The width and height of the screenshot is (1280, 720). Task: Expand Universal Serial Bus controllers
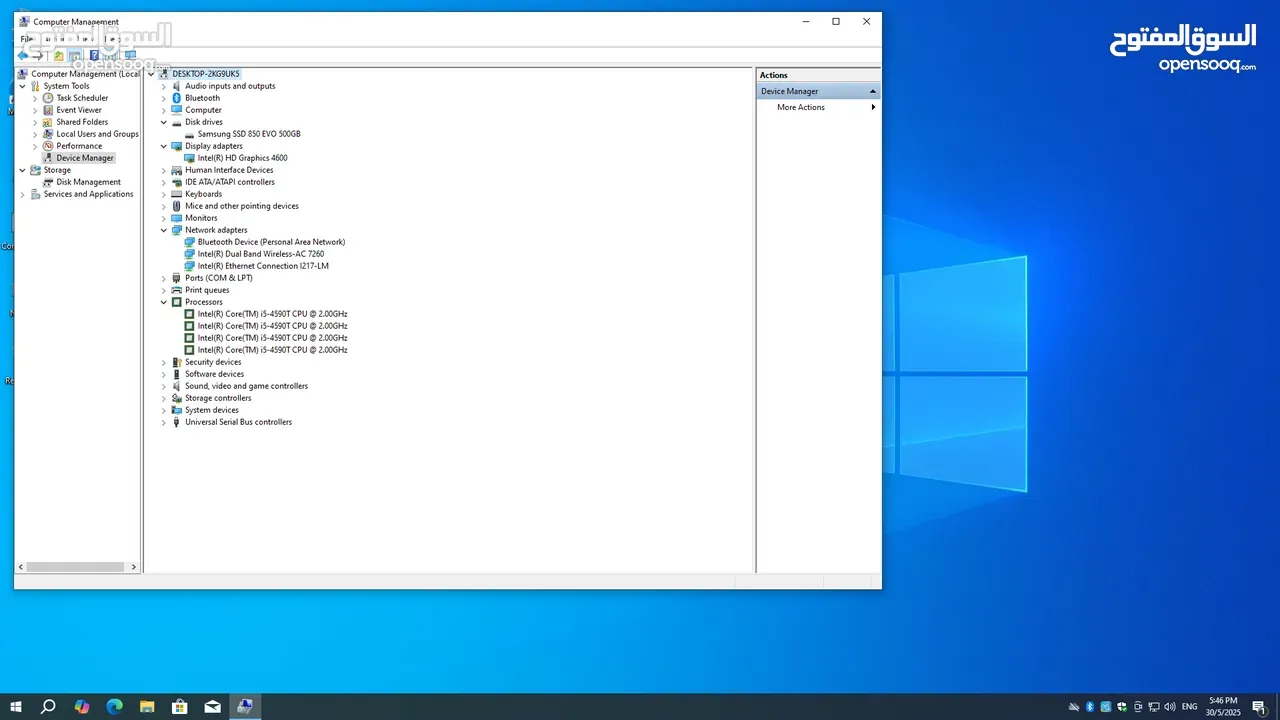(x=164, y=422)
